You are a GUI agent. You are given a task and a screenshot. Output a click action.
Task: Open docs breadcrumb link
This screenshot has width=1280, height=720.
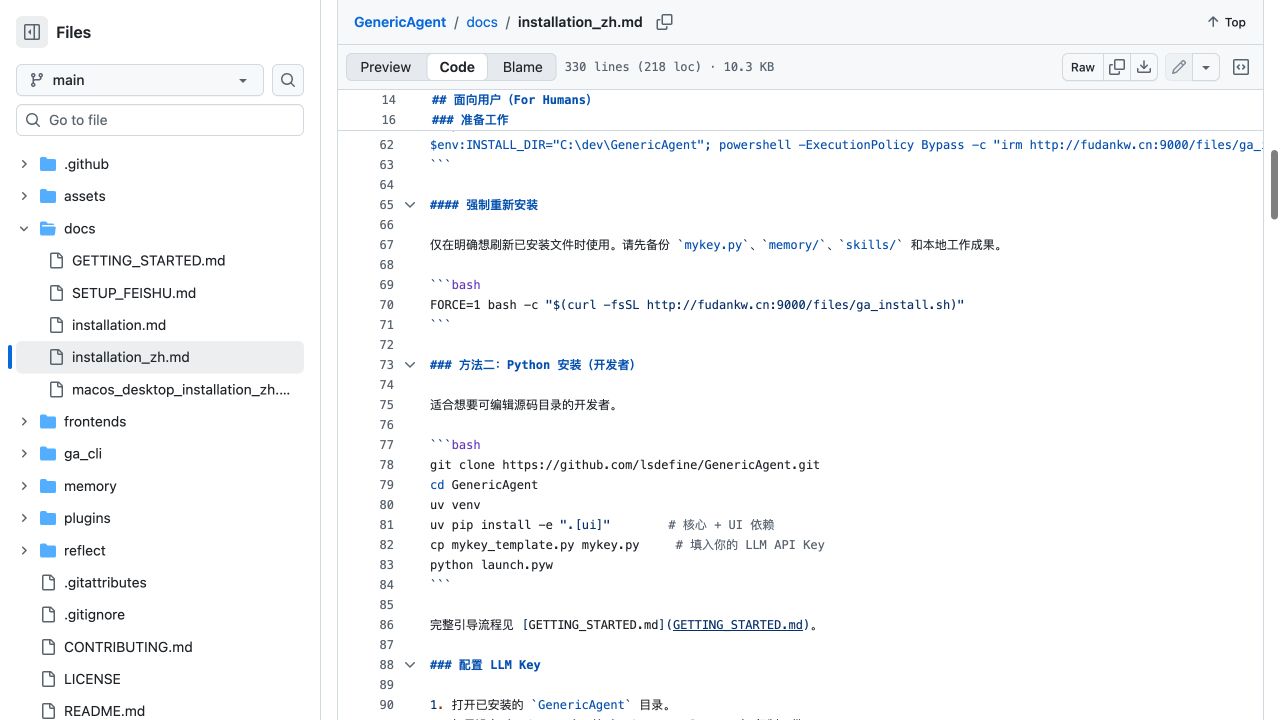[x=482, y=22]
